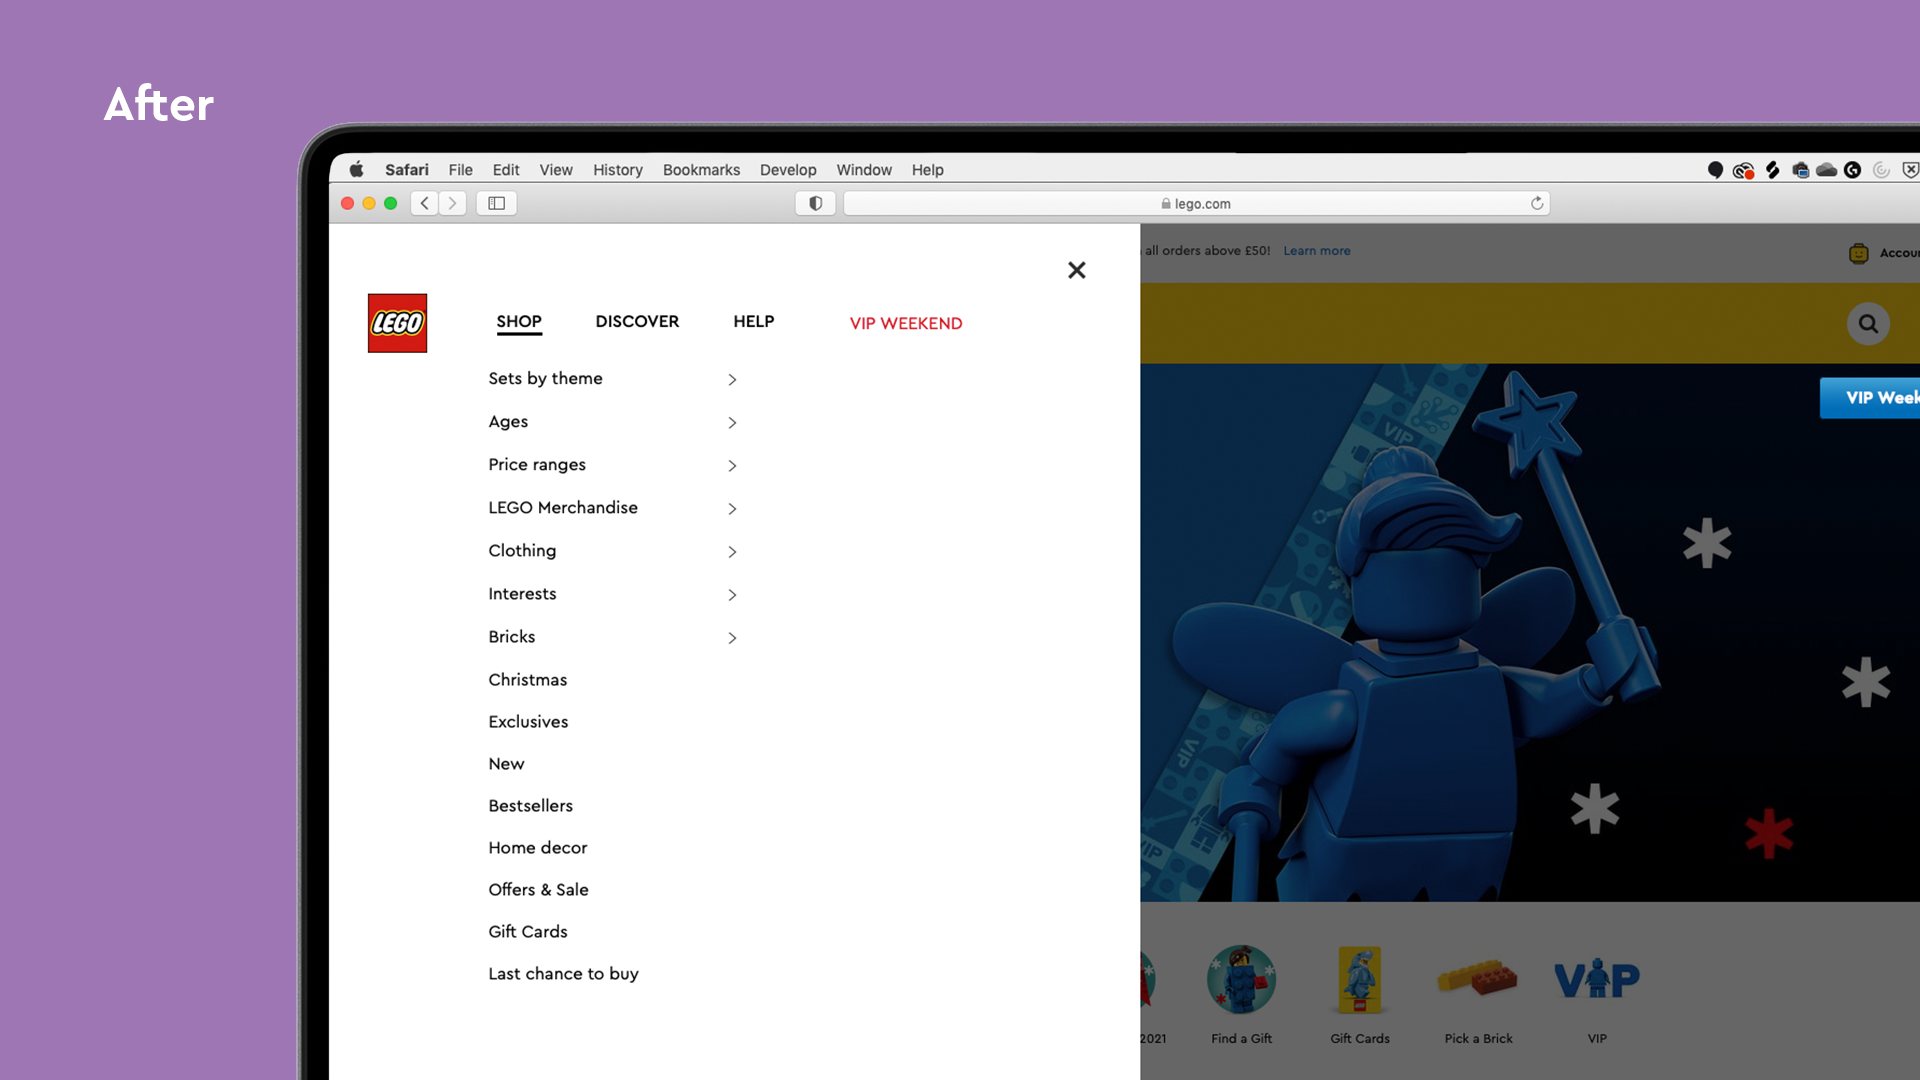Image resolution: width=1920 pixels, height=1080 pixels.
Task: Open the Window menu
Action: coord(864,170)
